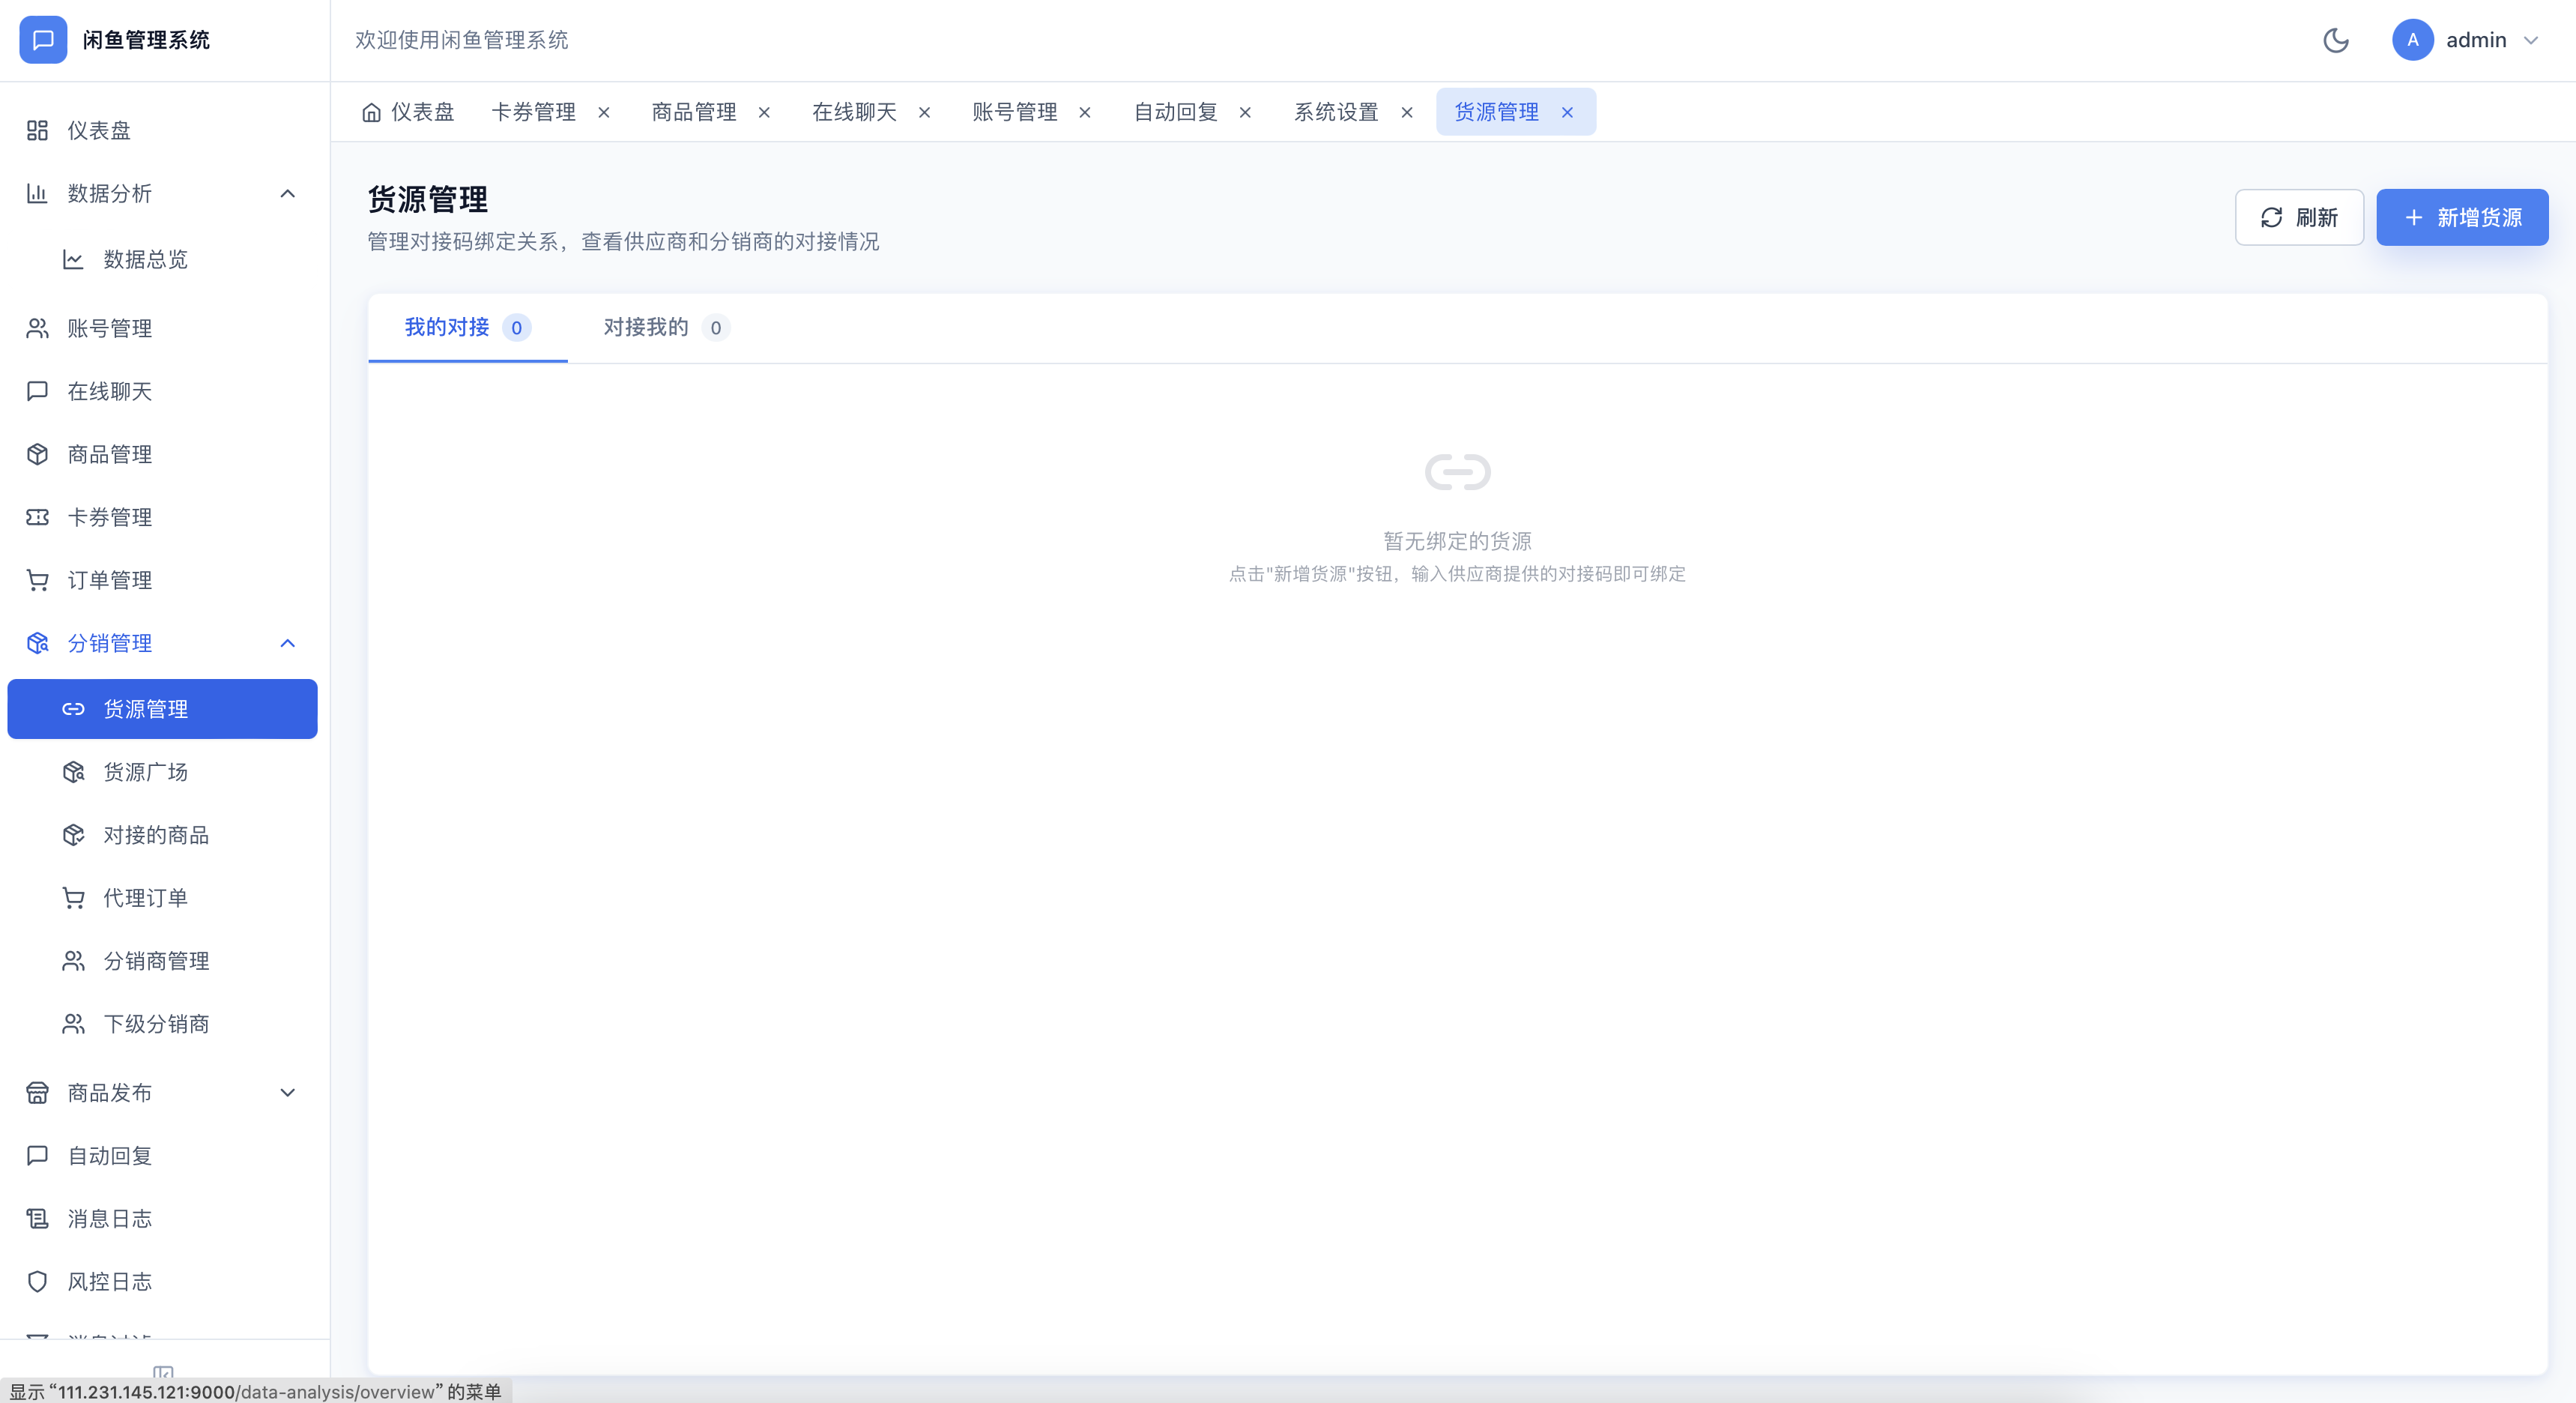Click the 分销管理 package icon
The image size is (2576, 1403).
click(37, 643)
